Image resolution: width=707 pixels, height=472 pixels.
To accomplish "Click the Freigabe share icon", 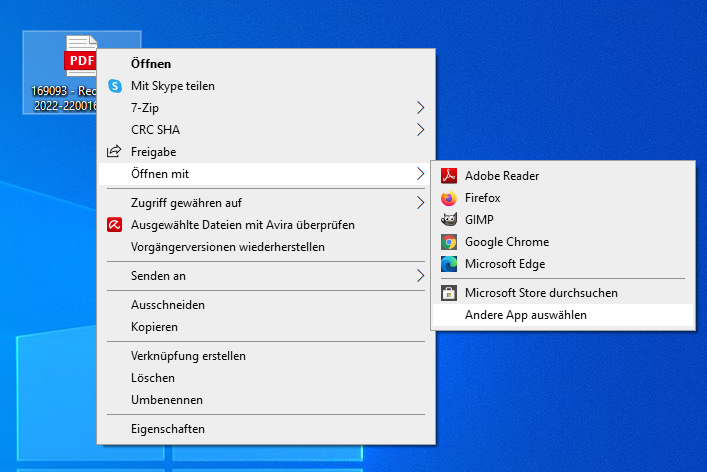I will pyautogui.click(x=114, y=151).
